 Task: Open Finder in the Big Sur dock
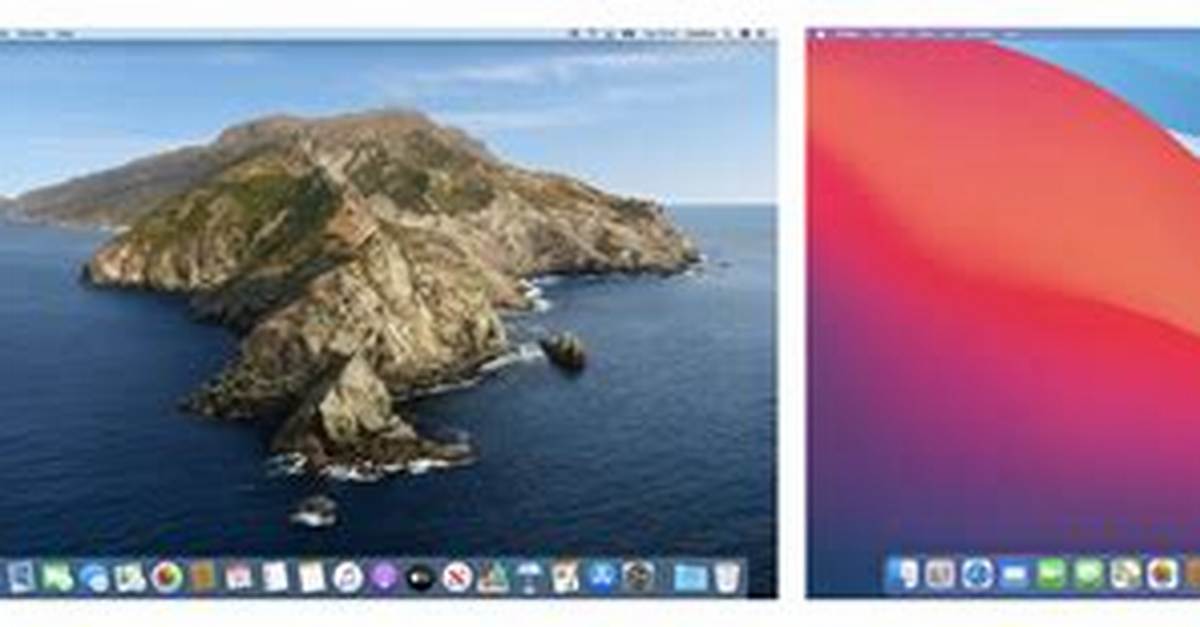[x=902, y=573]
